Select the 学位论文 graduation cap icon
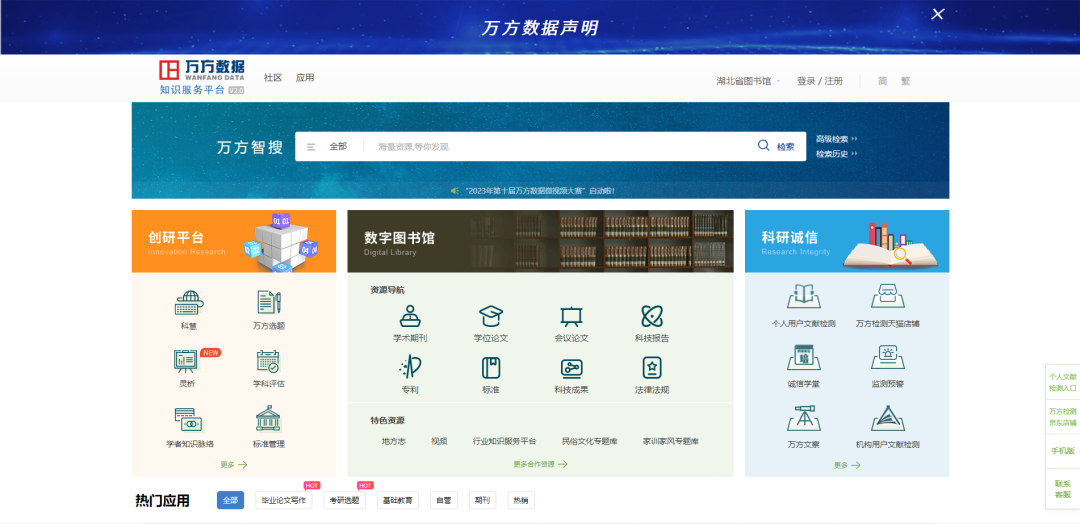 click(491, 316)
